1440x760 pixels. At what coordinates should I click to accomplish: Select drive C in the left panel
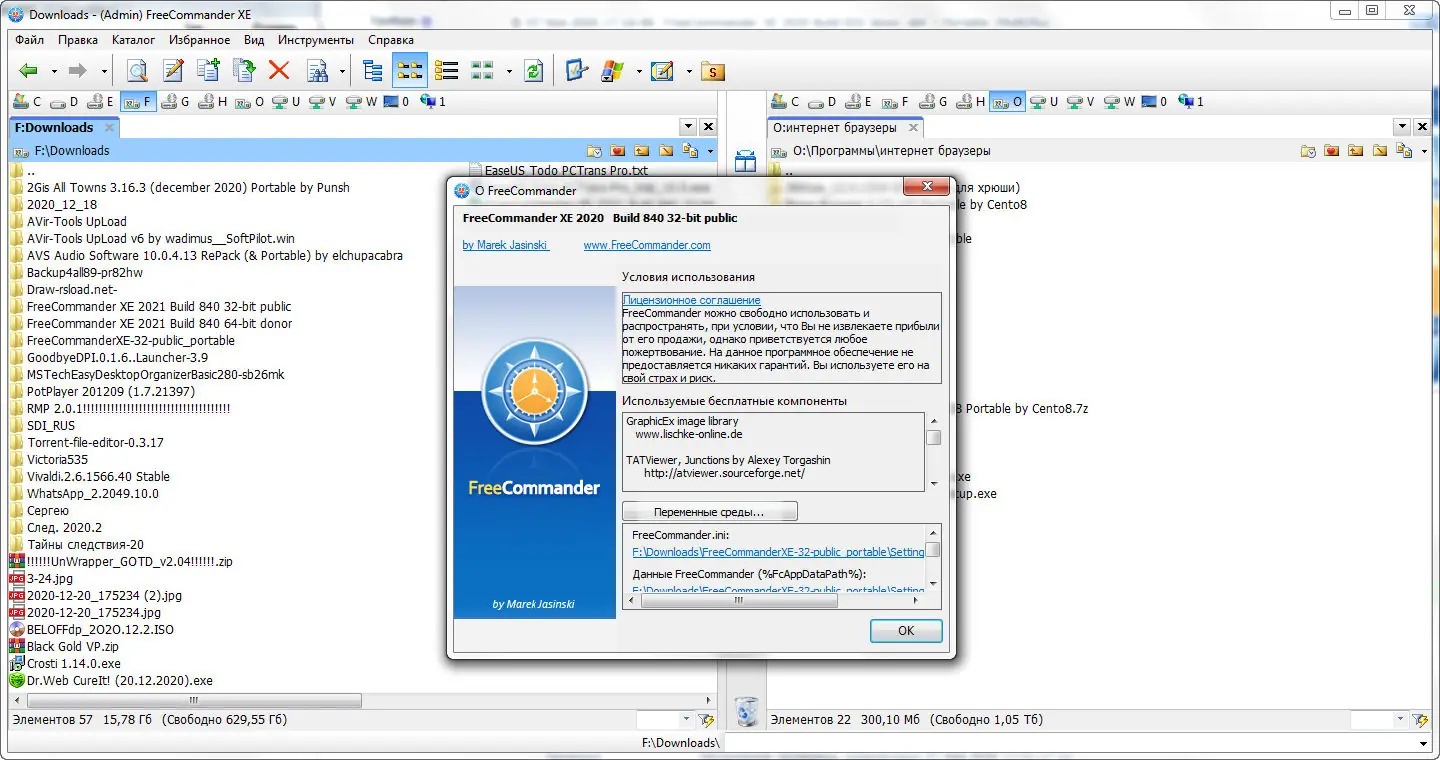[x=27, y=101]
